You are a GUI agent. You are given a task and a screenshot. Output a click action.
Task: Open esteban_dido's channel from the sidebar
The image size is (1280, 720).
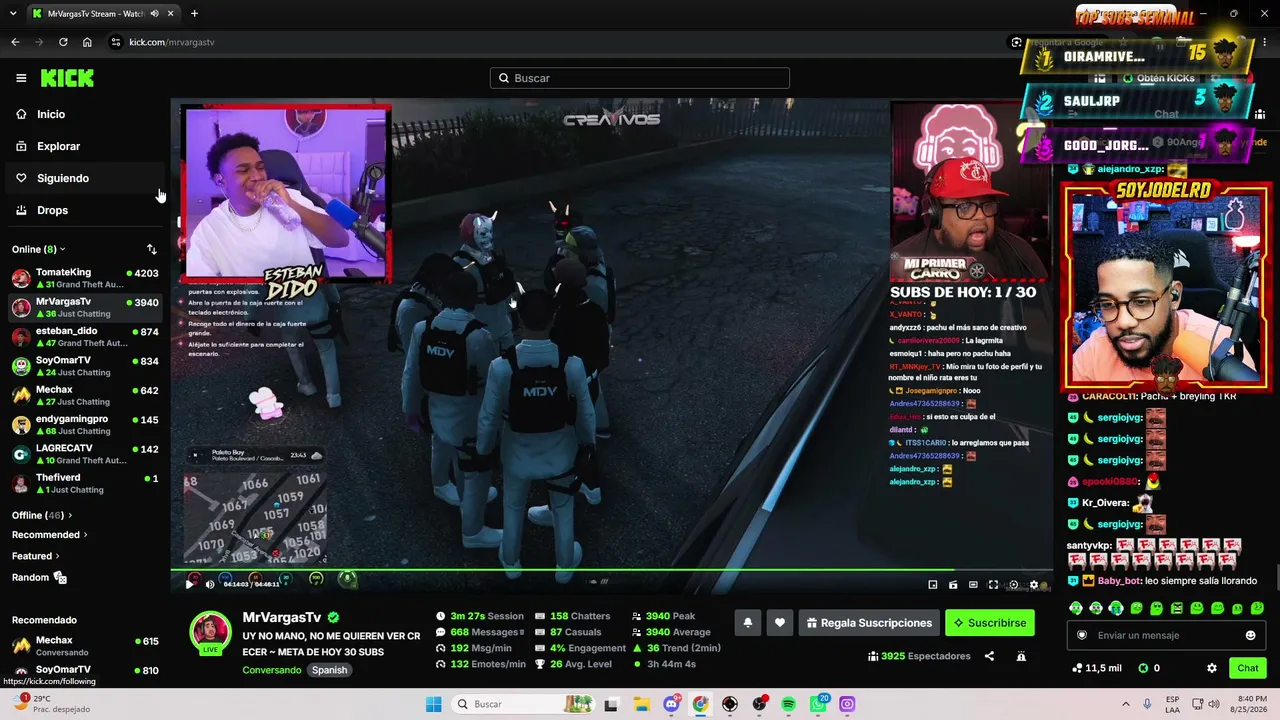[85, 337]
